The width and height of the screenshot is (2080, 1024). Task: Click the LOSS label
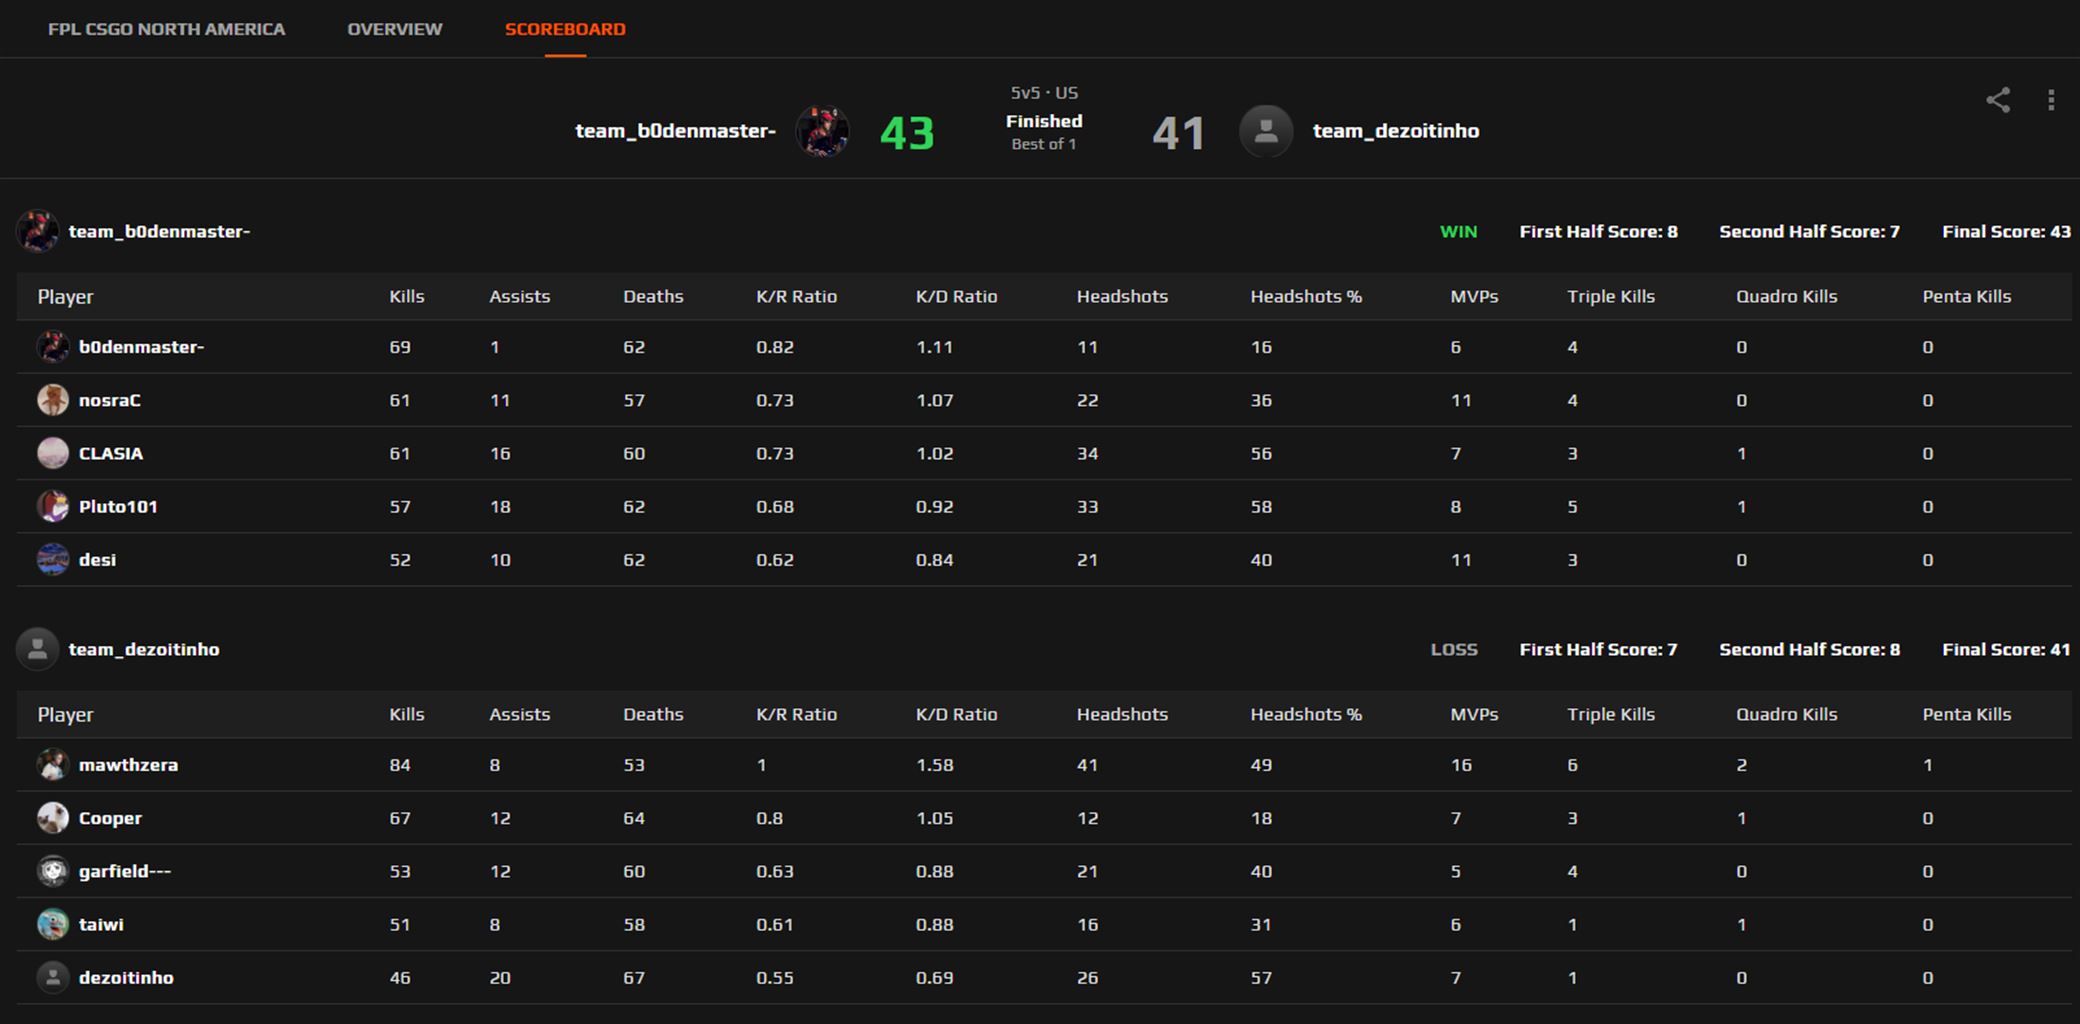[x=1454, y=649]
